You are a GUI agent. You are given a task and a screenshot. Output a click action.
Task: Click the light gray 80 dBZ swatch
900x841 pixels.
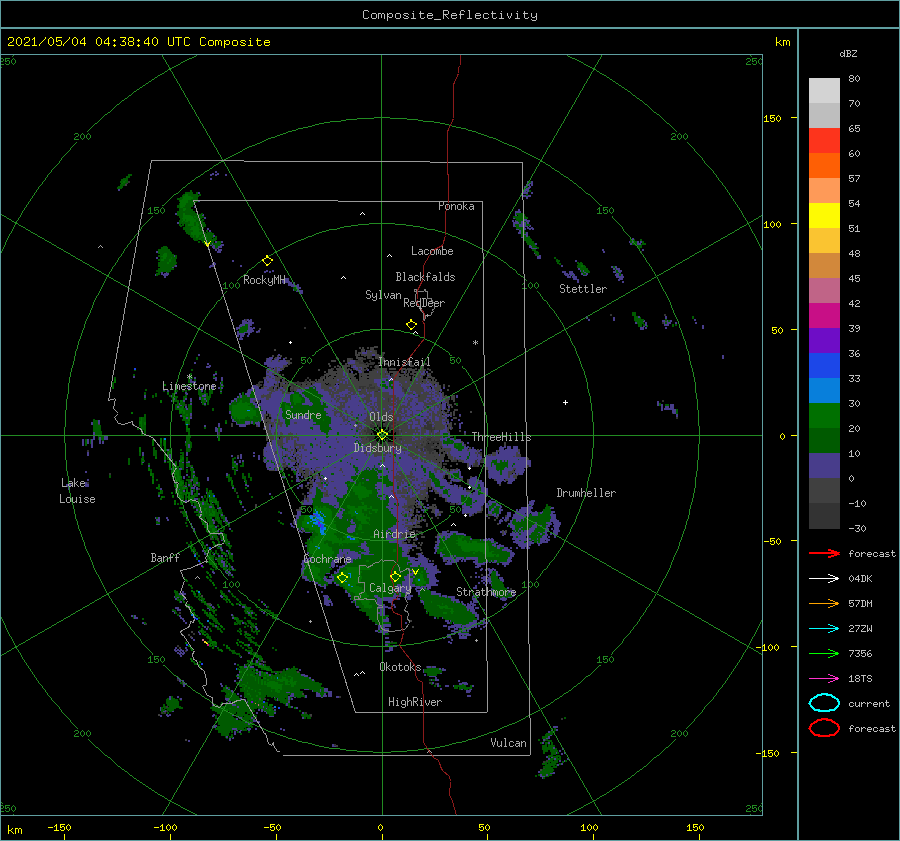point(824,91)
